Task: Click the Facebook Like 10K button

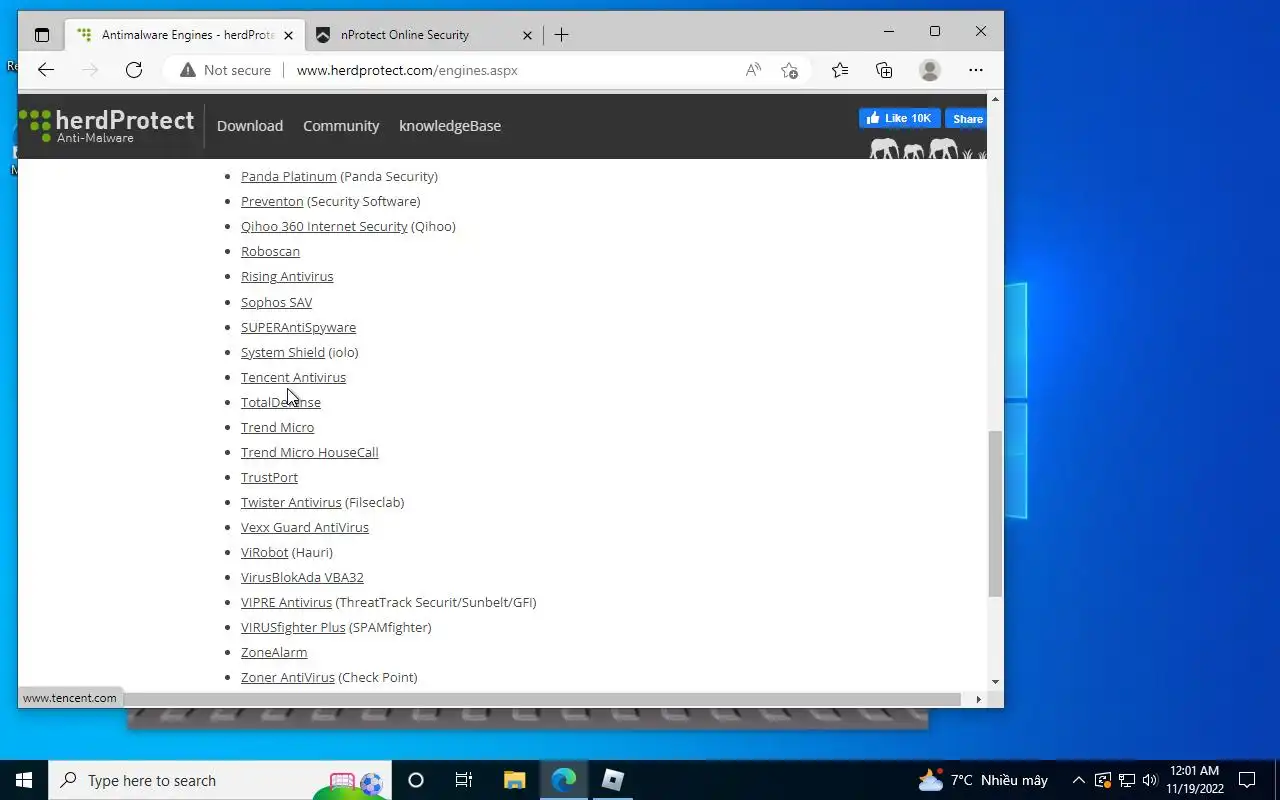Action: (x=899, y=118)
